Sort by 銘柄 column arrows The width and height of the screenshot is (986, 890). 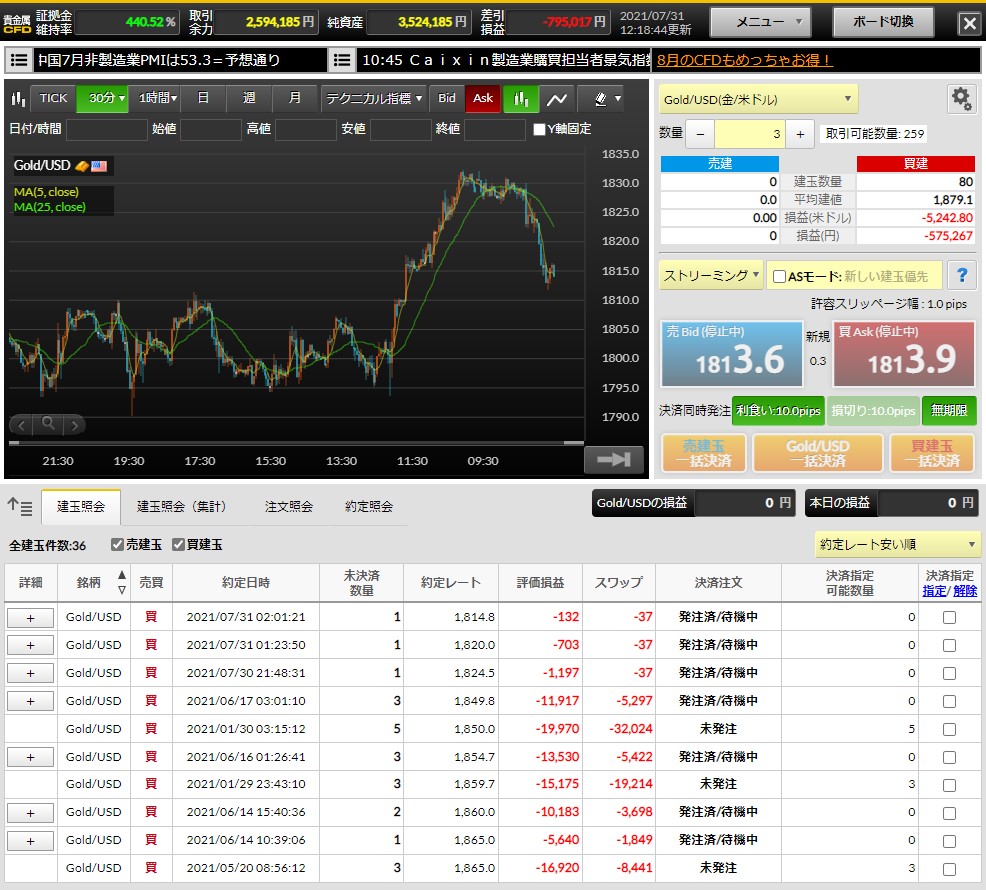coord(122,582)
